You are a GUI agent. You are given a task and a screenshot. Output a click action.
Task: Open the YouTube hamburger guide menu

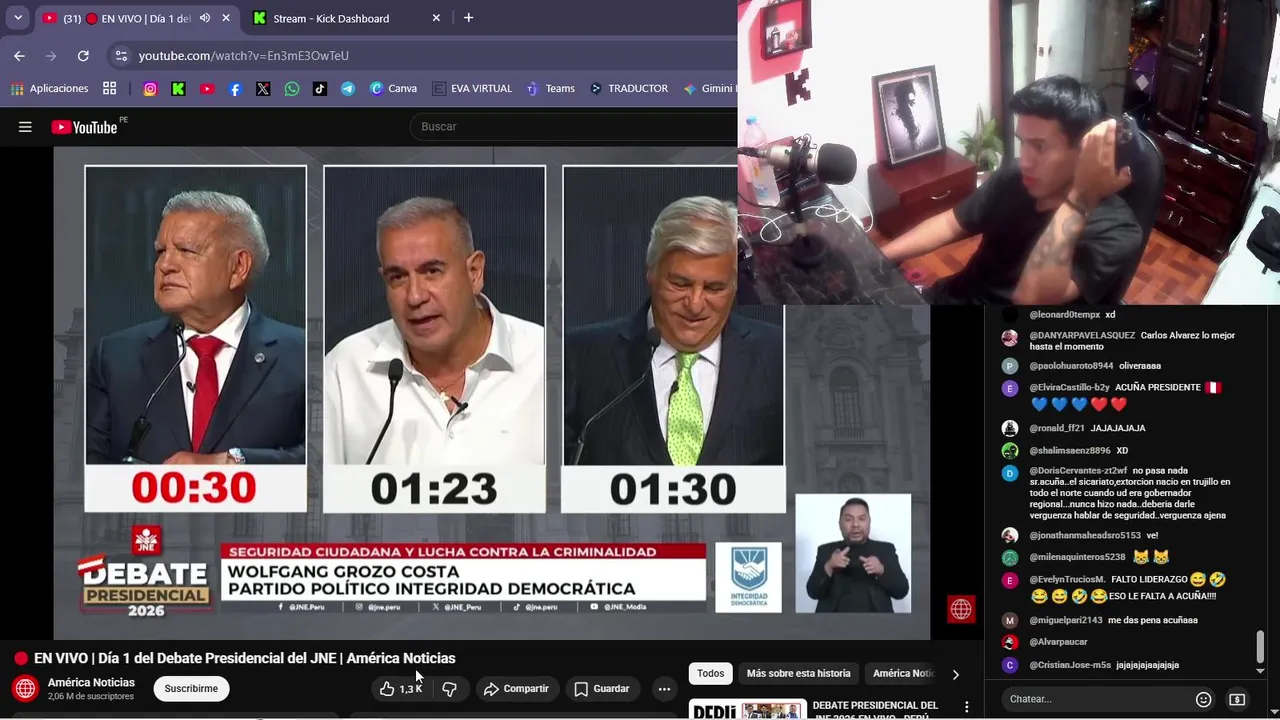(25, 127)
